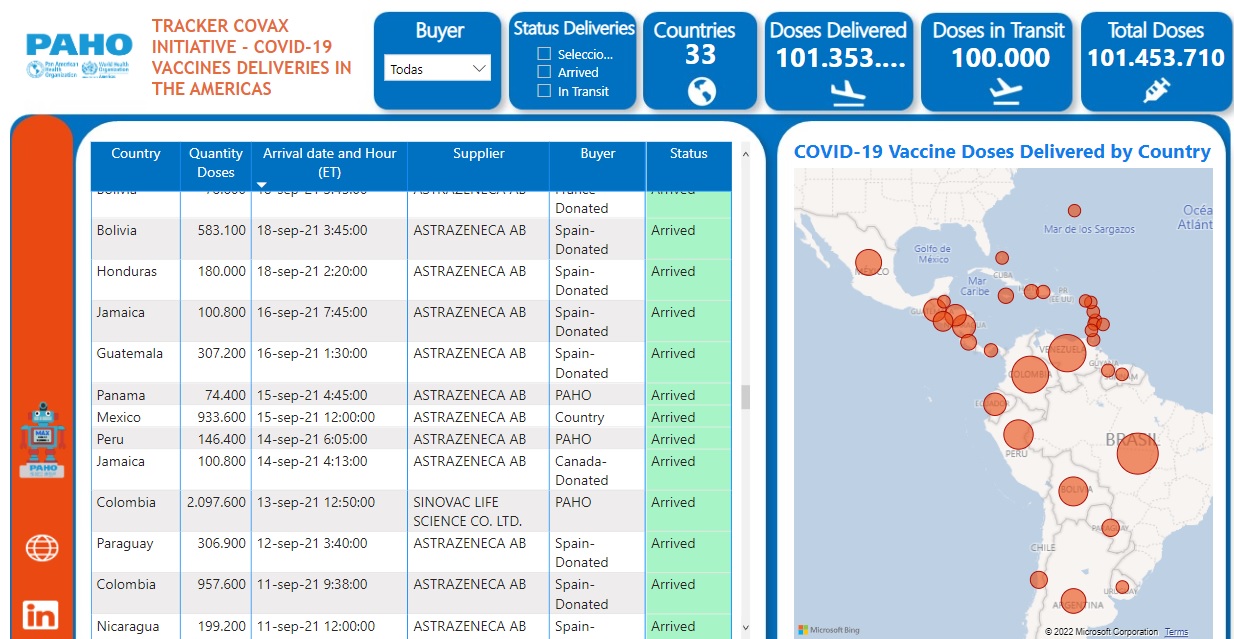Open the Buyer dropdown showing Todas
Image resolution: width=1234 pixels, height=639 pixels.
coord(438,69)
